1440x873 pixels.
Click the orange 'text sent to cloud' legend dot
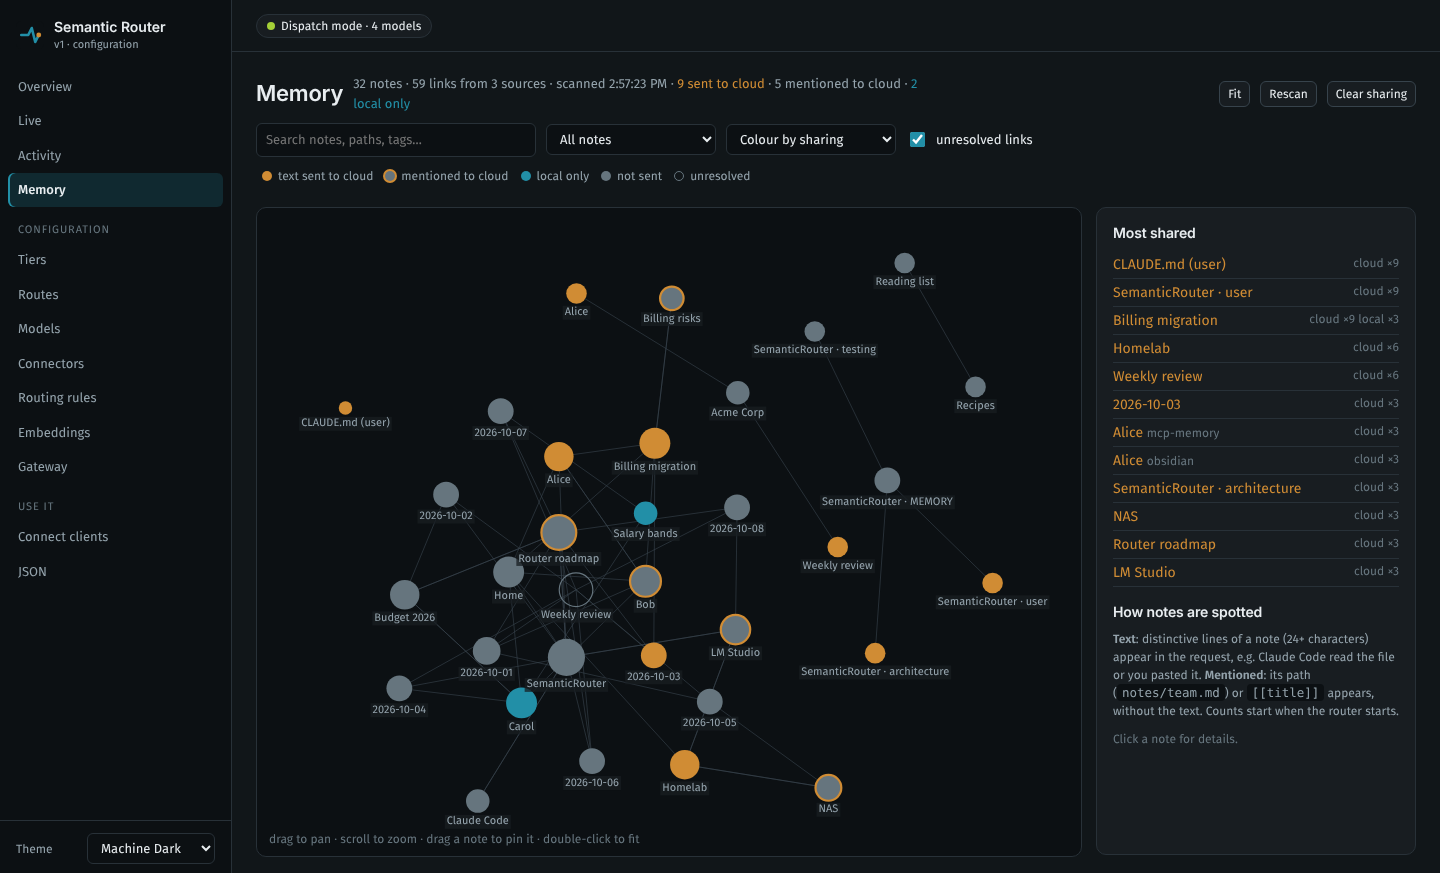pos(267,176)
